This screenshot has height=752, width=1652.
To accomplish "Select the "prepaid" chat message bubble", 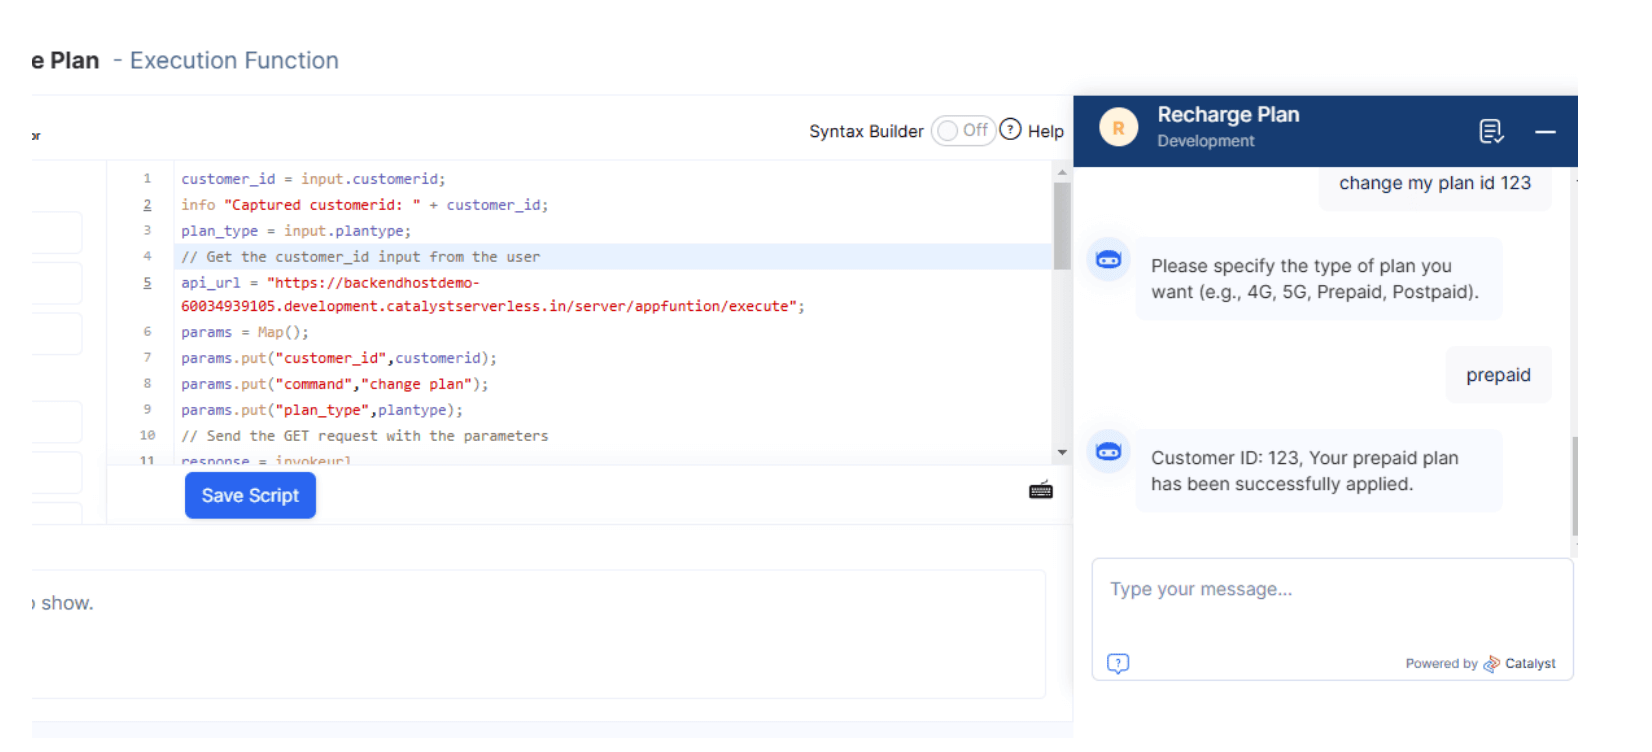I will pyautogui.click(x=1497, y=375).
